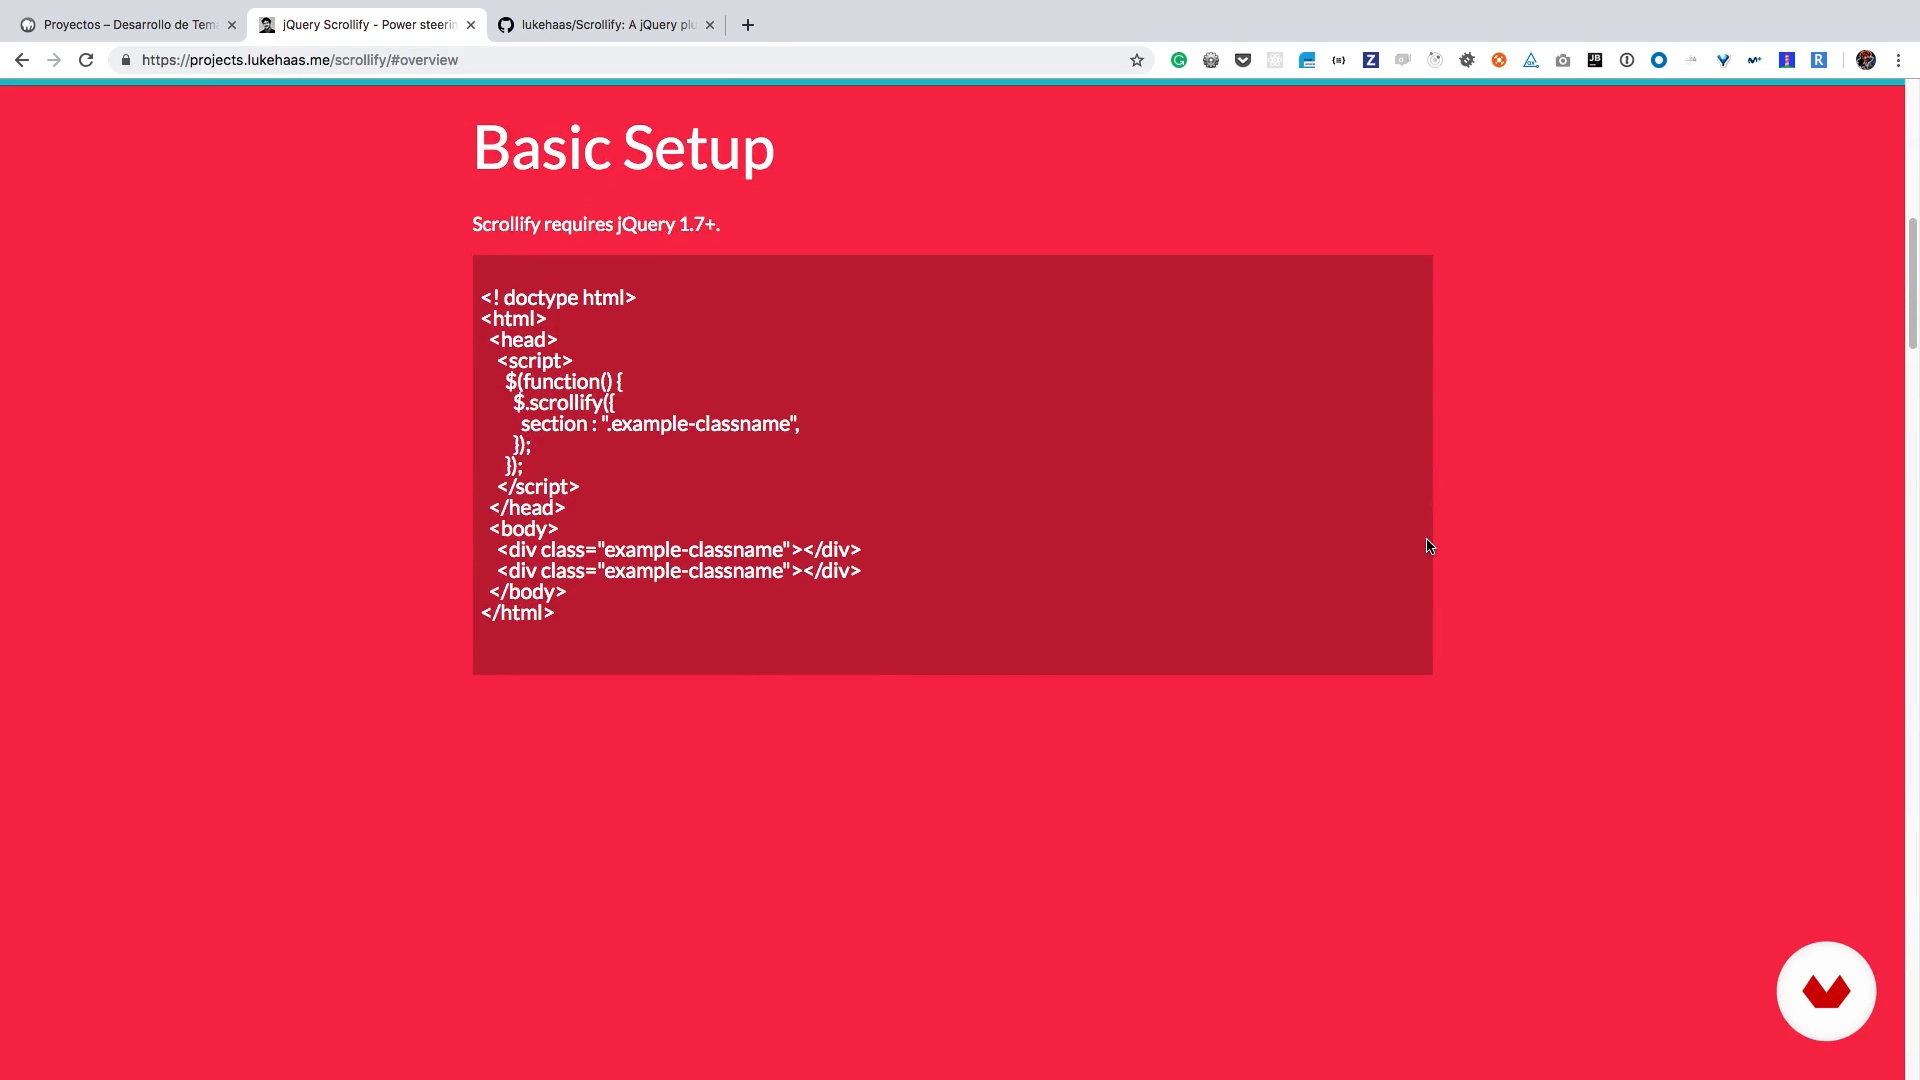The width and height of the screenshot is (1920, 1080).
Task: Go forward in browser history
Action: (x=54, y=60)
